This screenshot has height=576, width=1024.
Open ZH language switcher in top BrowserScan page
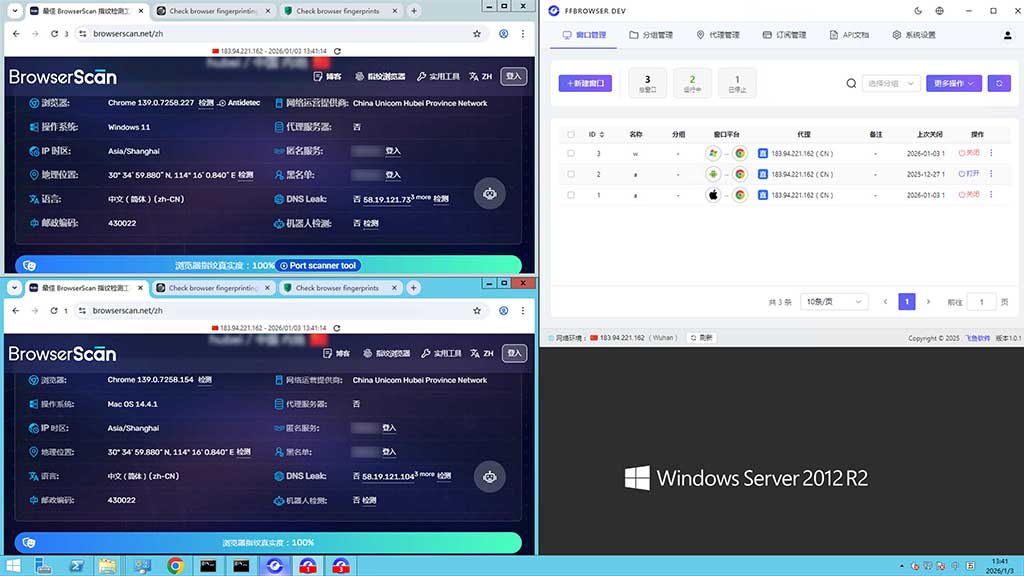pos(481,76)
